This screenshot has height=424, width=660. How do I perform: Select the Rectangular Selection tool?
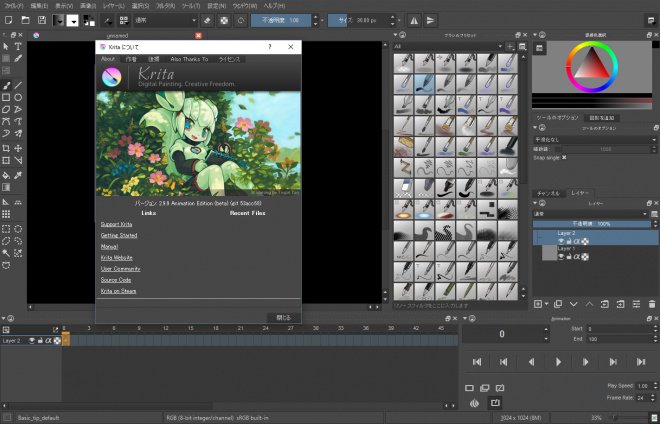tap(6, 229)
